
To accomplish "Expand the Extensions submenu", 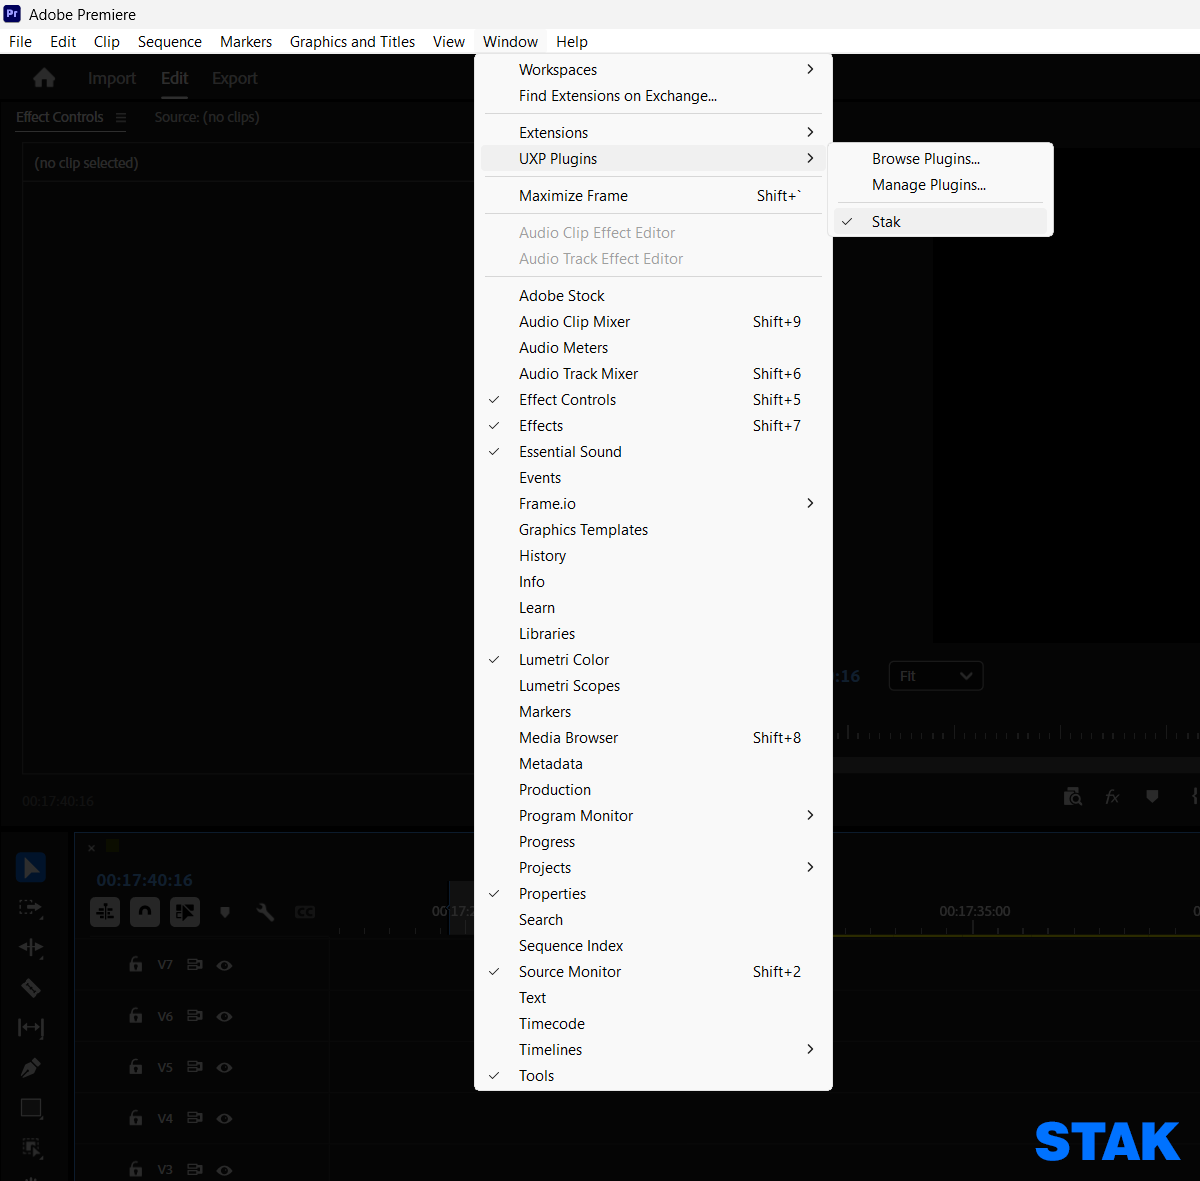I will pos(653,133).
